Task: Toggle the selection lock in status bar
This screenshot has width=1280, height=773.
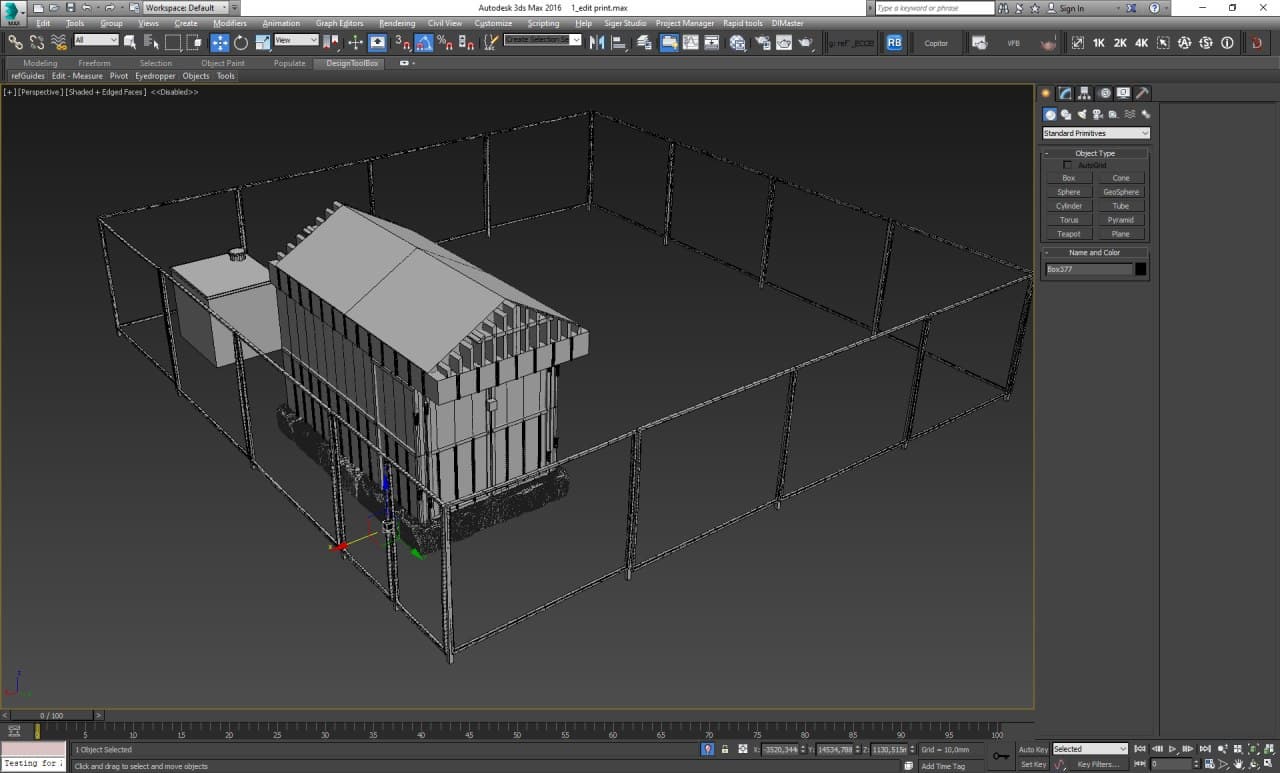Action: [x=725, y=749]
